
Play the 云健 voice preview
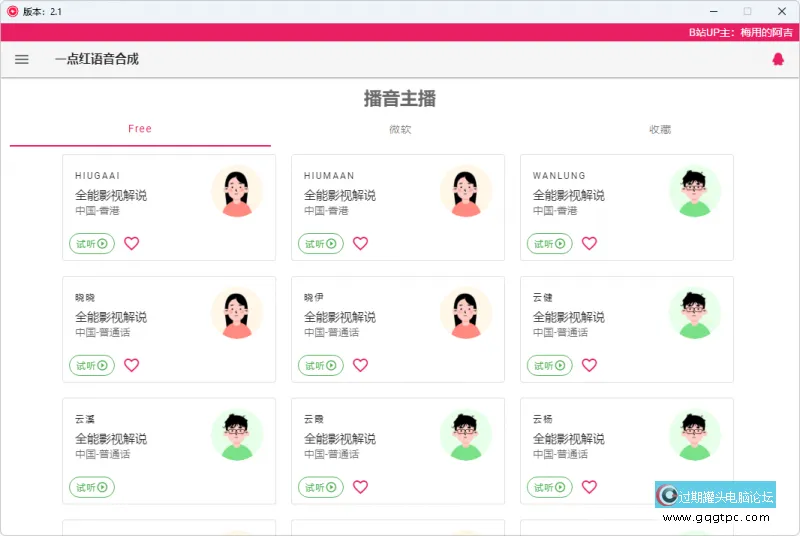[x=550, y=365]
